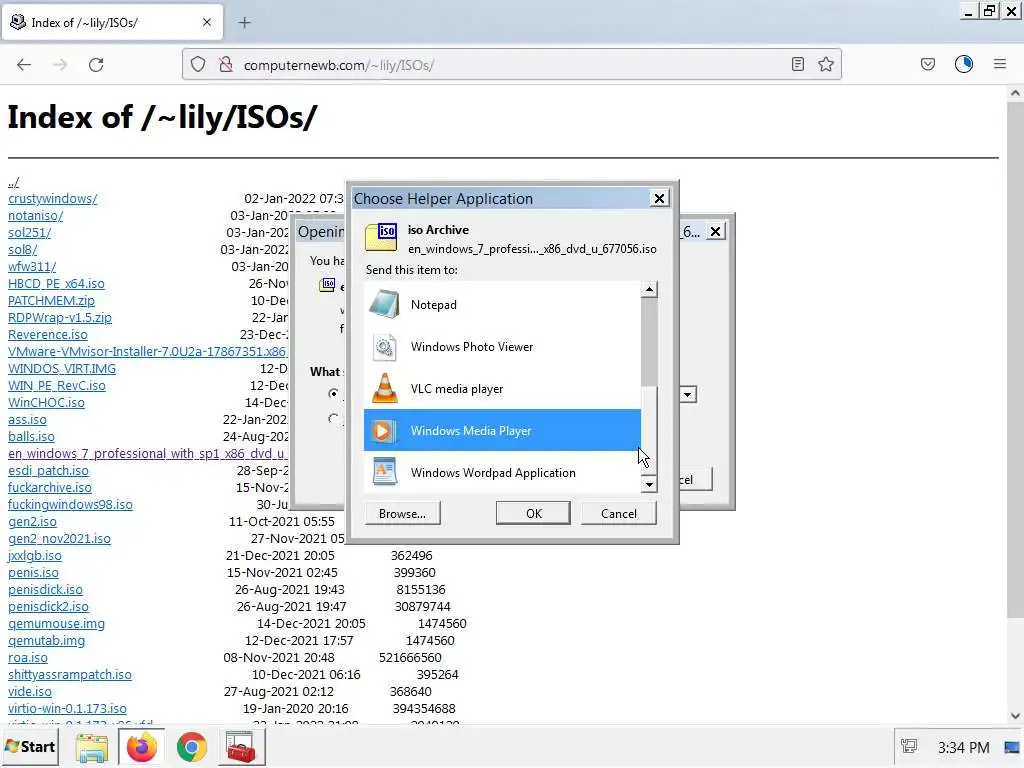
Task: Open wfw311/ directory link
Action: [32, 266]
